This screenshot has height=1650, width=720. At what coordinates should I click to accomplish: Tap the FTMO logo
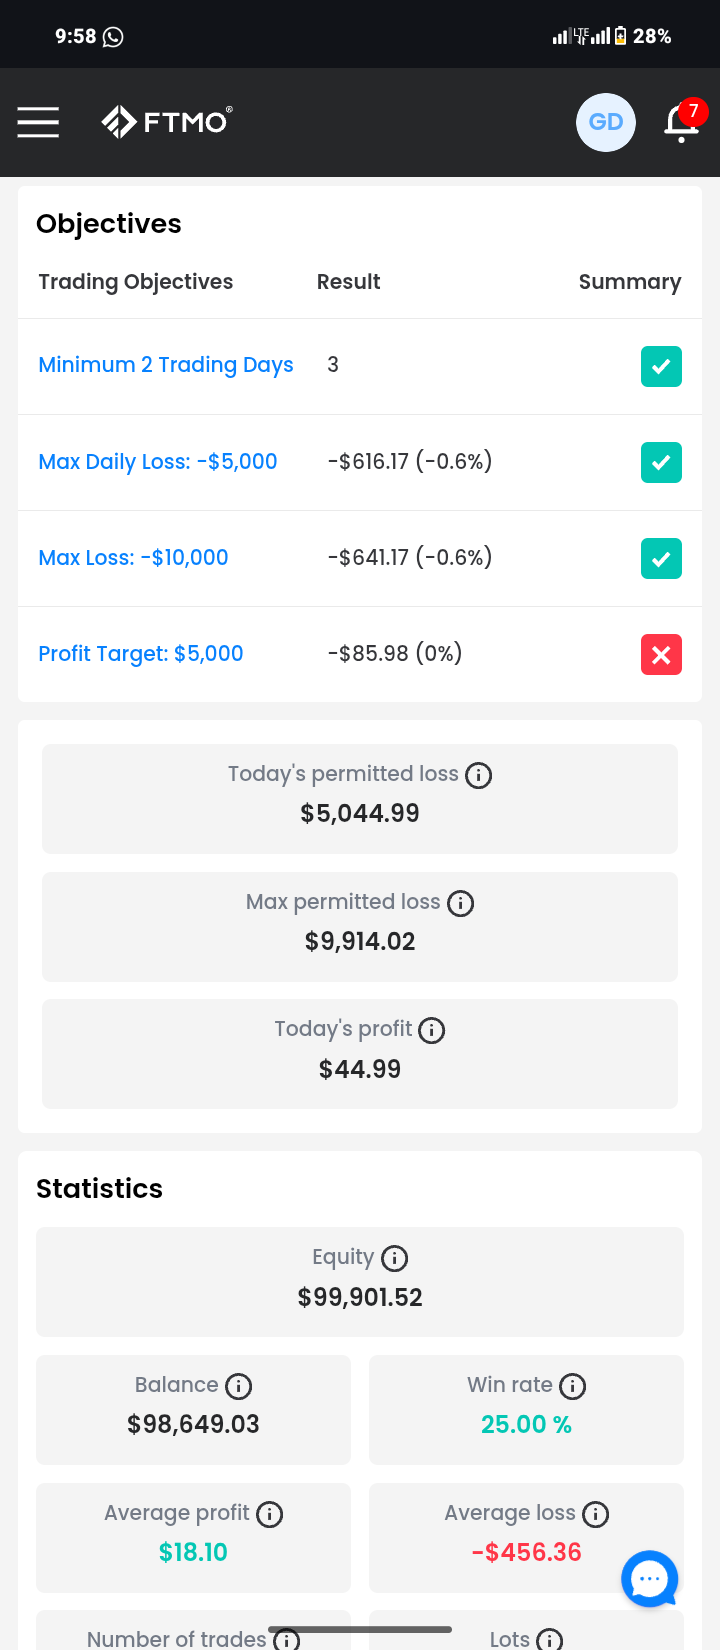167,122
